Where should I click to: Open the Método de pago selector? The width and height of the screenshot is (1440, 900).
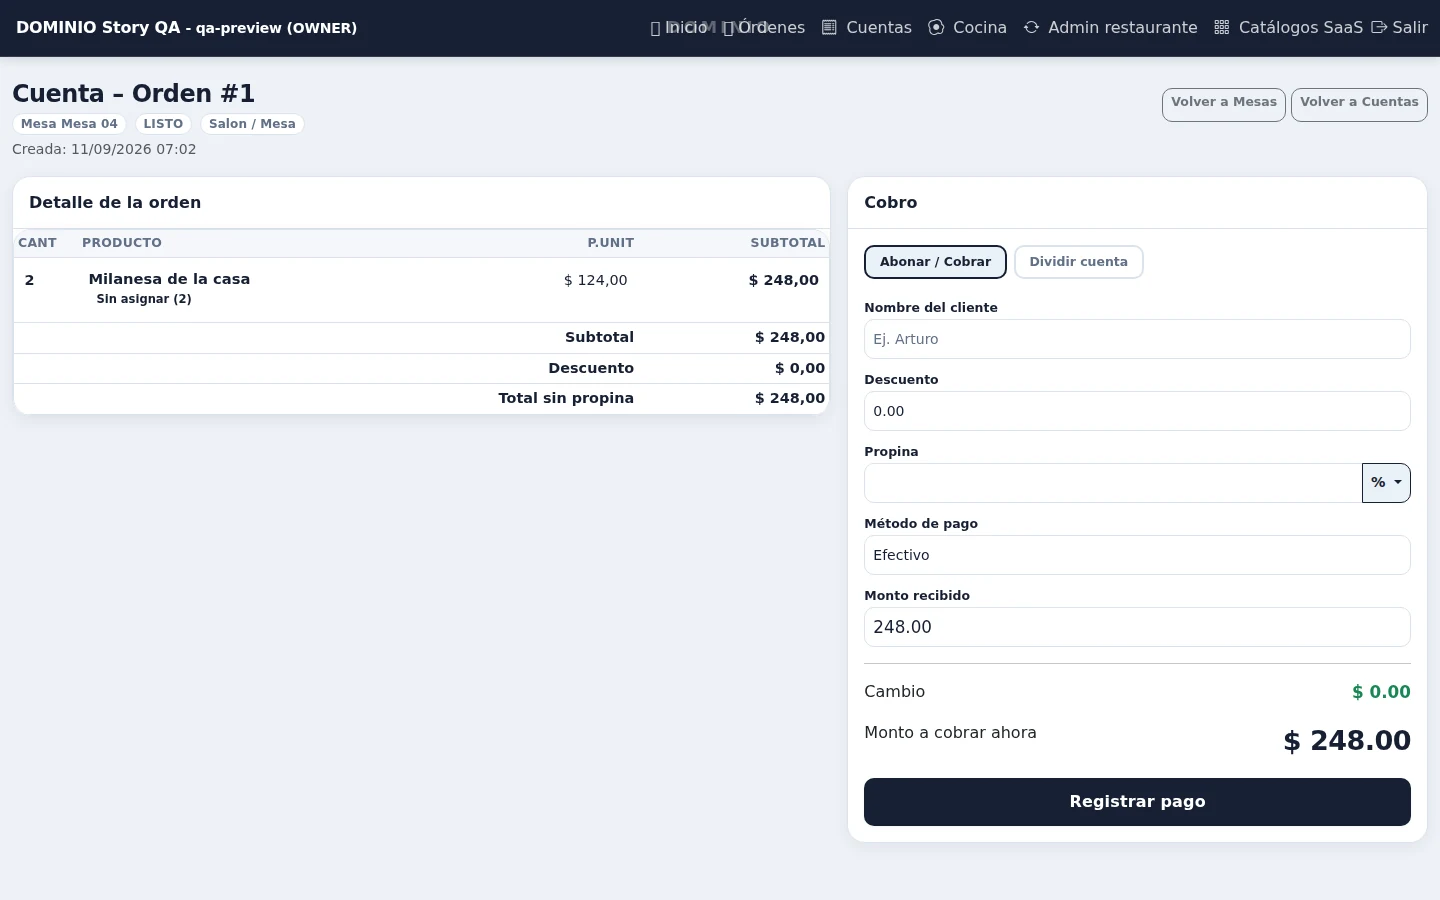point(1137,555)
